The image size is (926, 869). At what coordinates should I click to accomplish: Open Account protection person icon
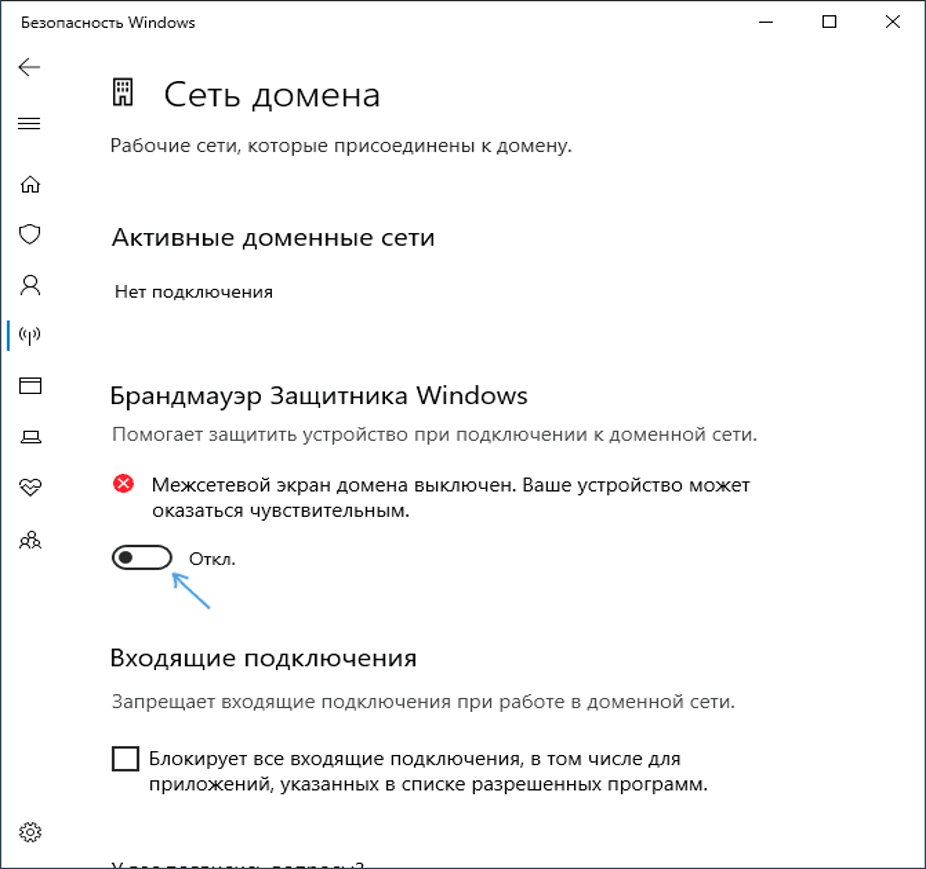[x=30, y=285]
